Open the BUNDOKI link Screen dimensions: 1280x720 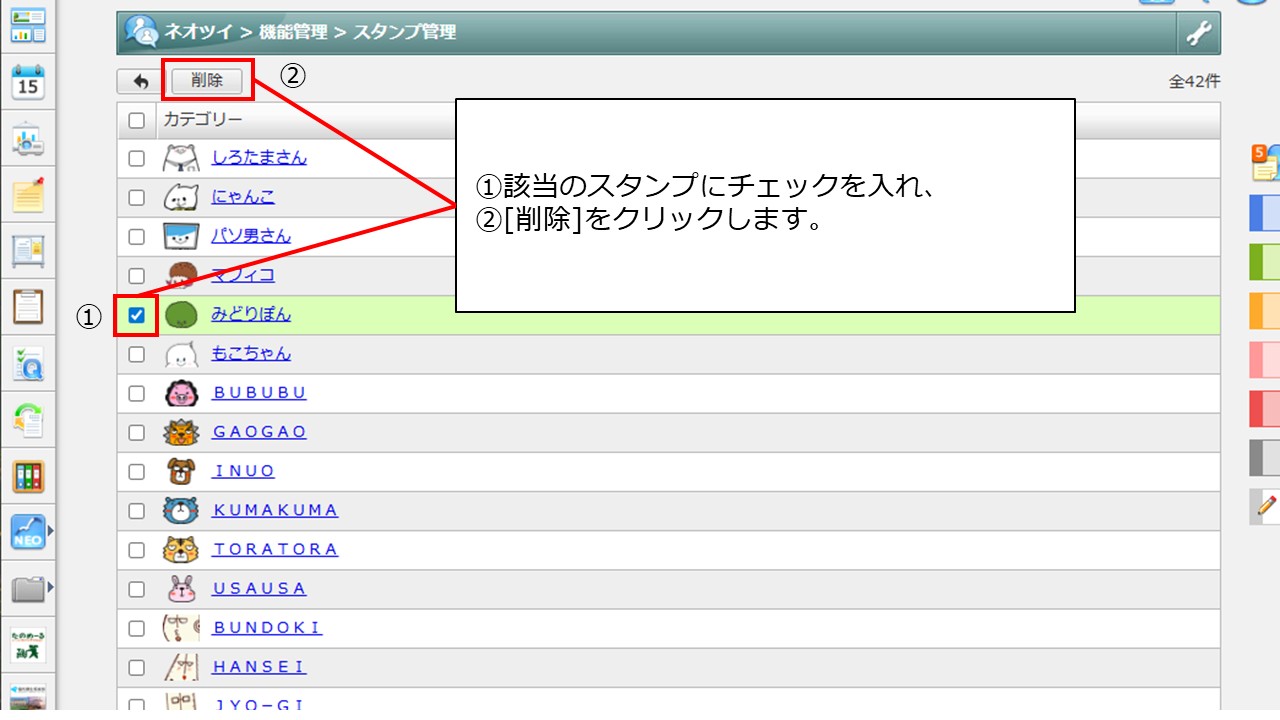point(268,627)
